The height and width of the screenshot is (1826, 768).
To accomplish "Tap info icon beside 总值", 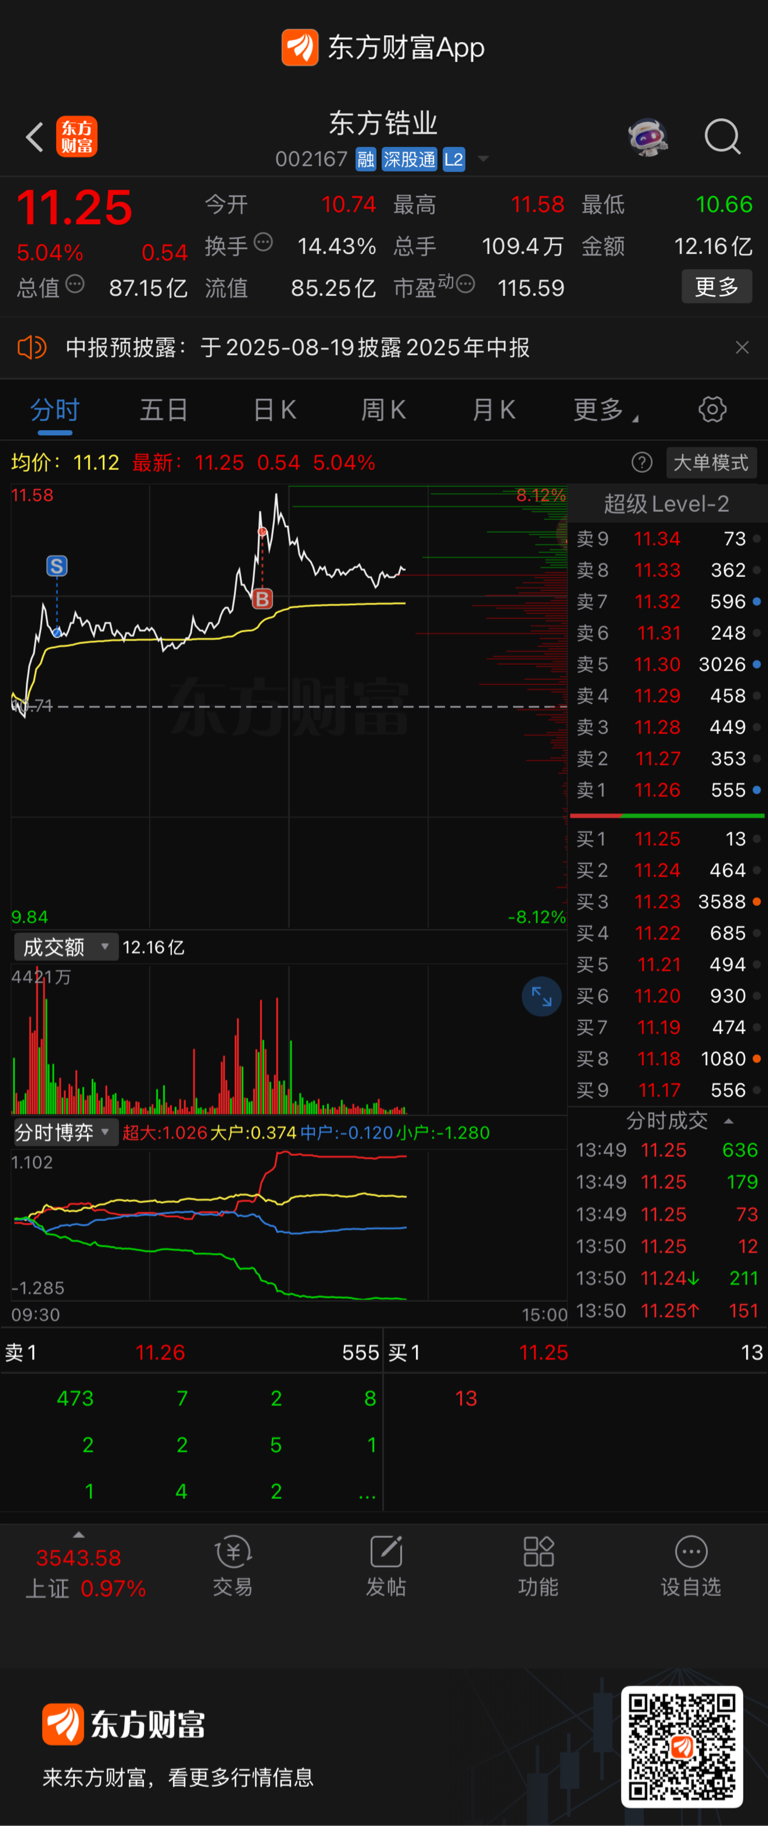I will click(x=75, y=285).
